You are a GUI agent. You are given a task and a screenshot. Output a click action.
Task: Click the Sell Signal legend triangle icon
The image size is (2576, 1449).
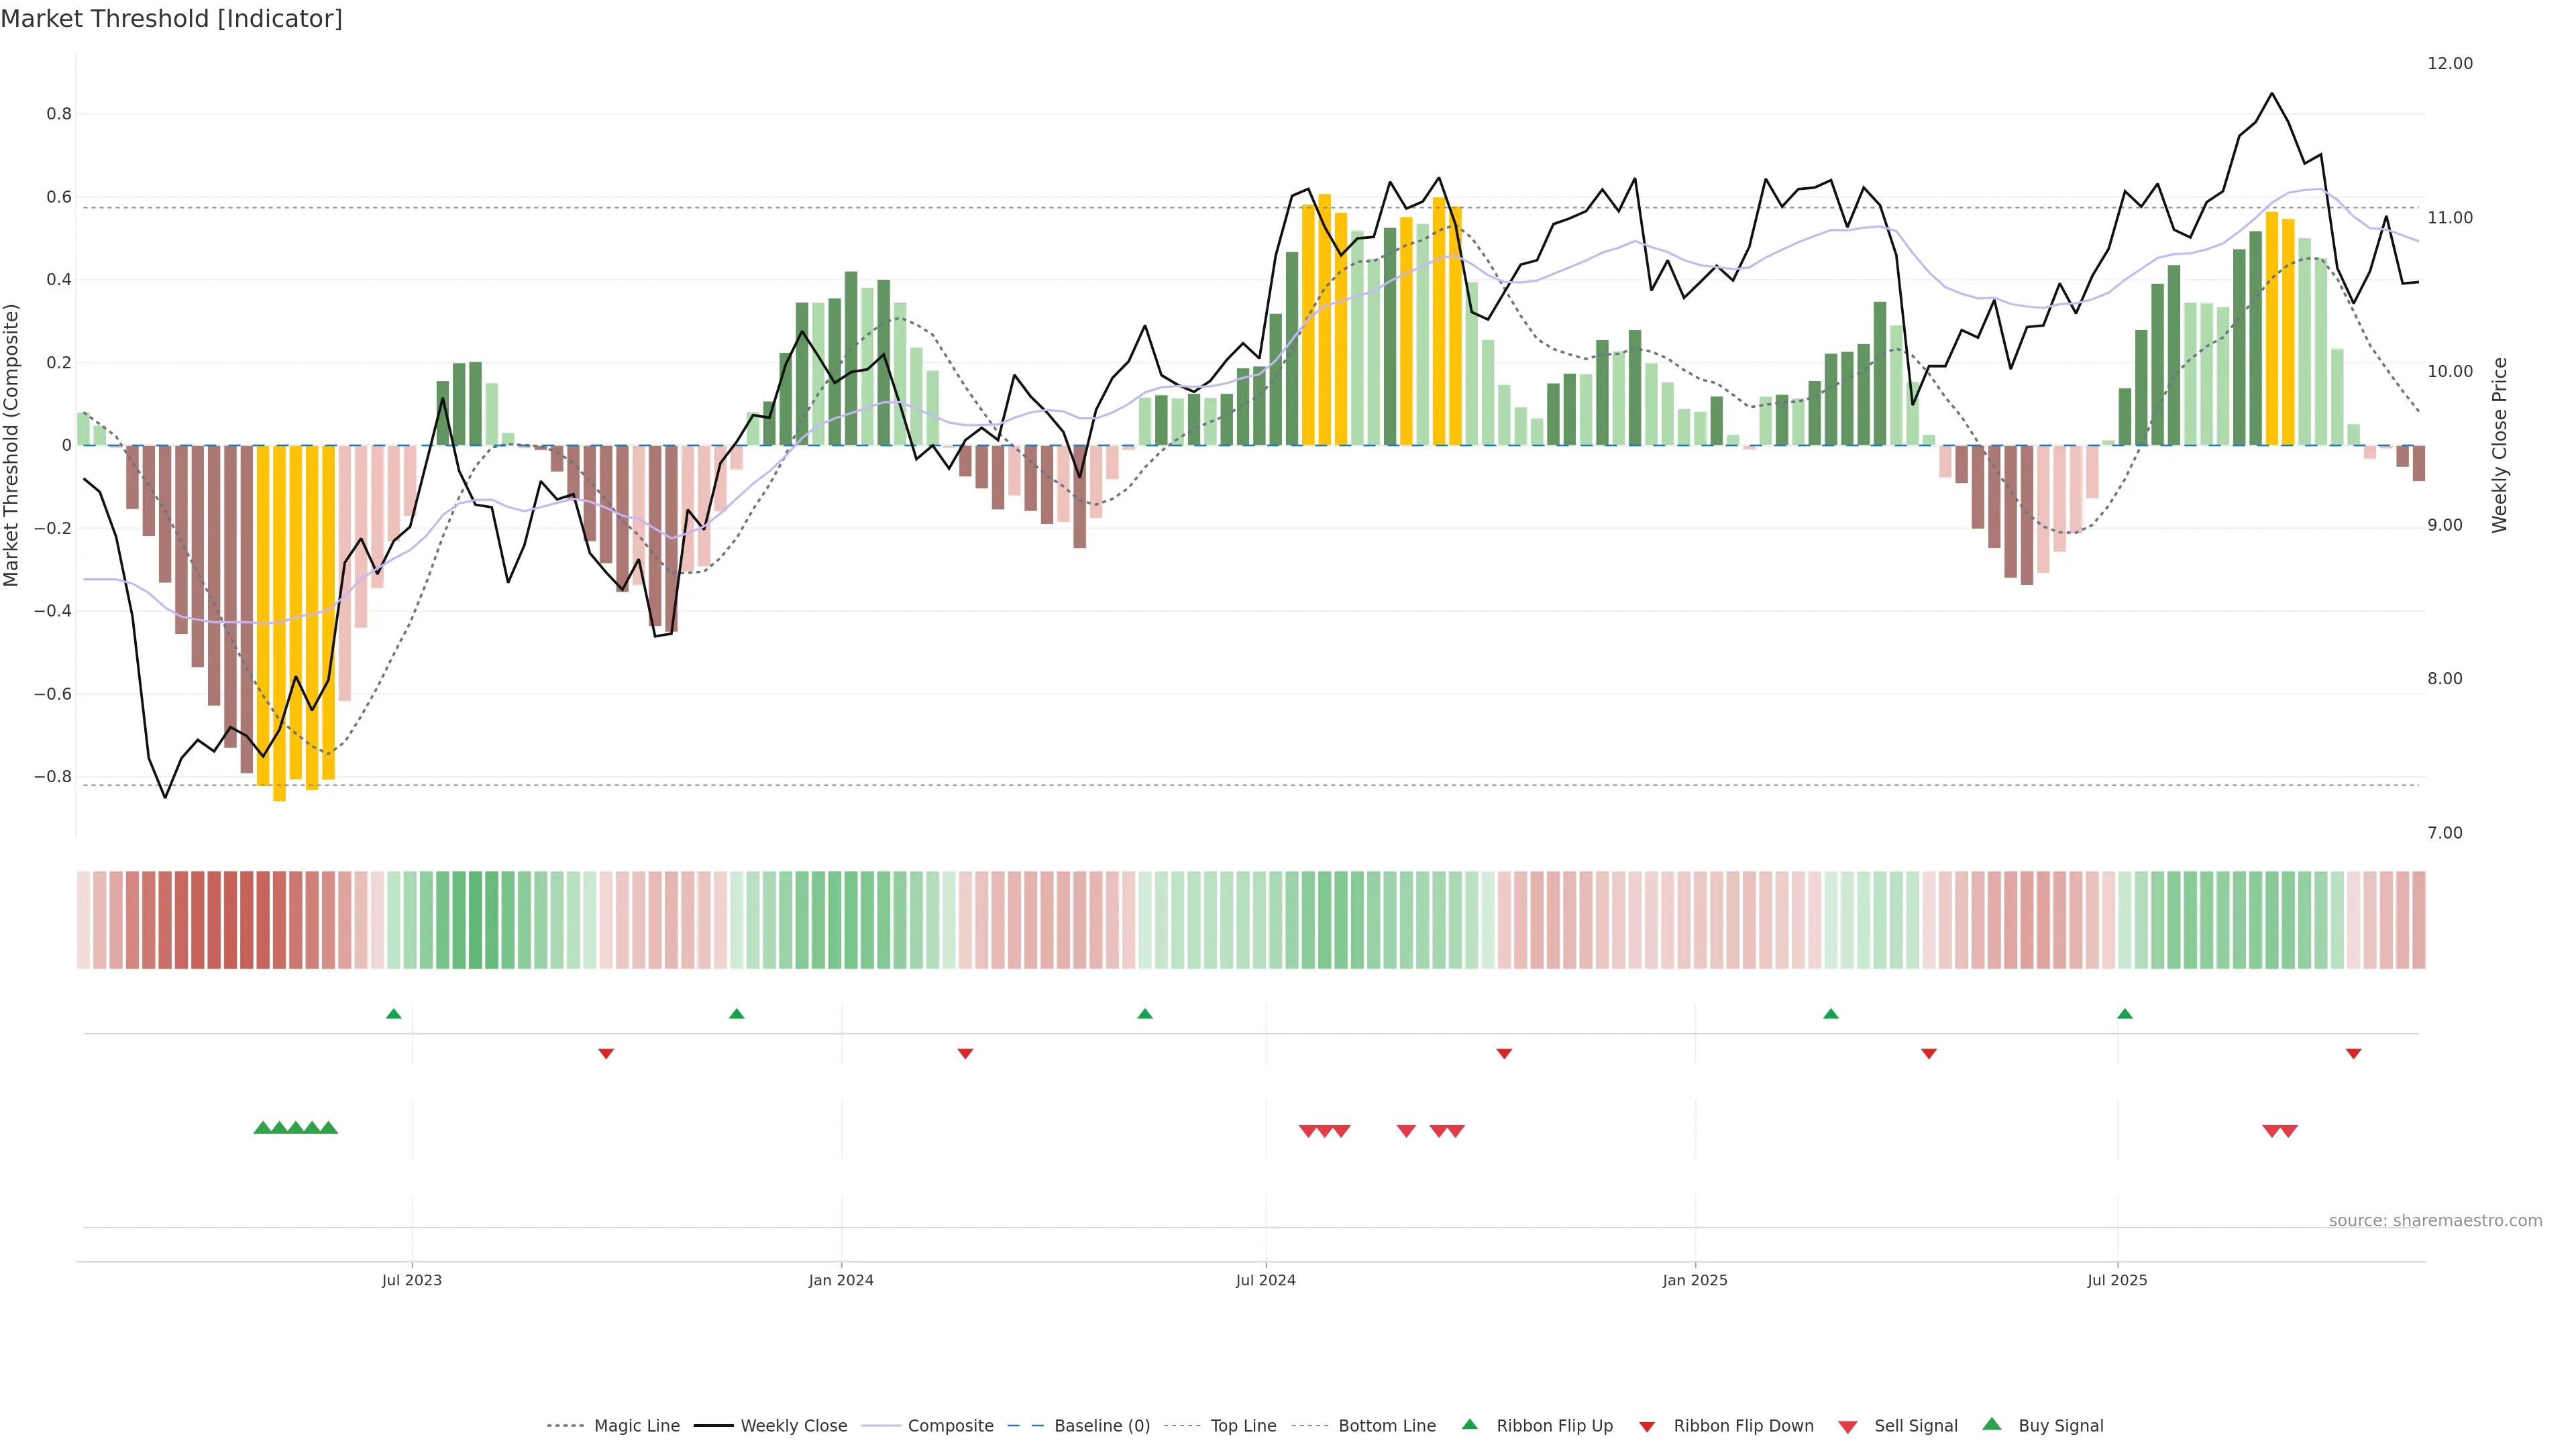(x=1848, y=1427)
